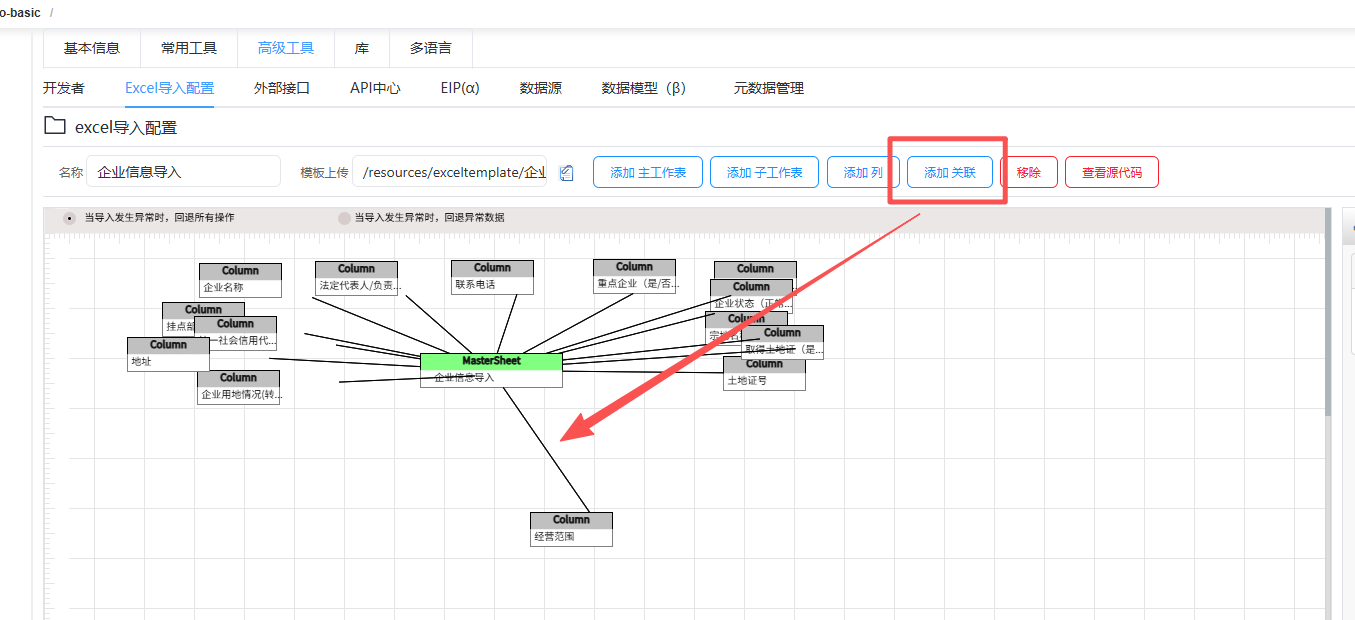Click the 移除 button
Viewport: 1355px width, 620px height.
pos(1029,172)
